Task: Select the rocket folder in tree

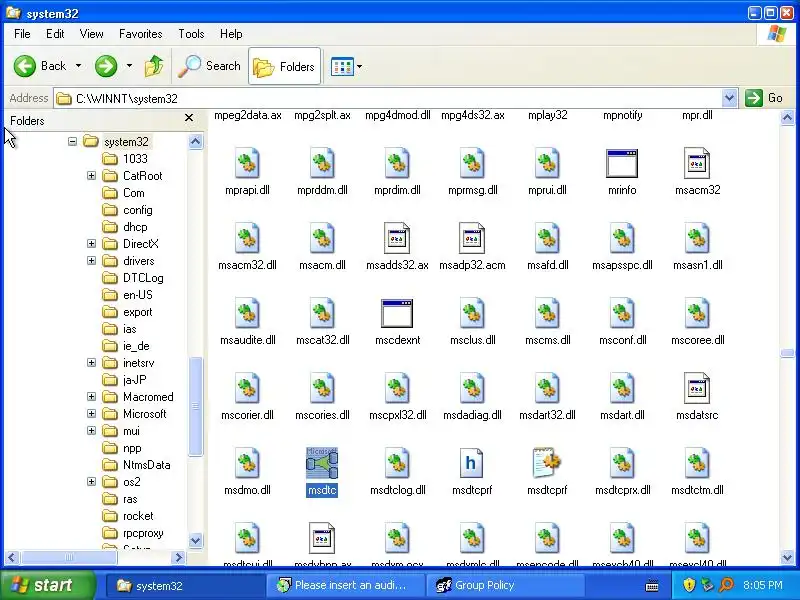Action: coord(138,516)
